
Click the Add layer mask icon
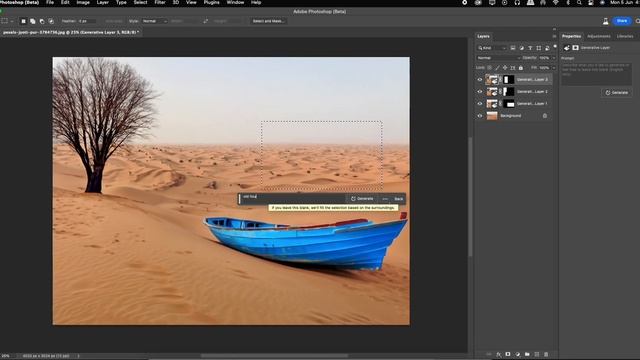[508, 354]
